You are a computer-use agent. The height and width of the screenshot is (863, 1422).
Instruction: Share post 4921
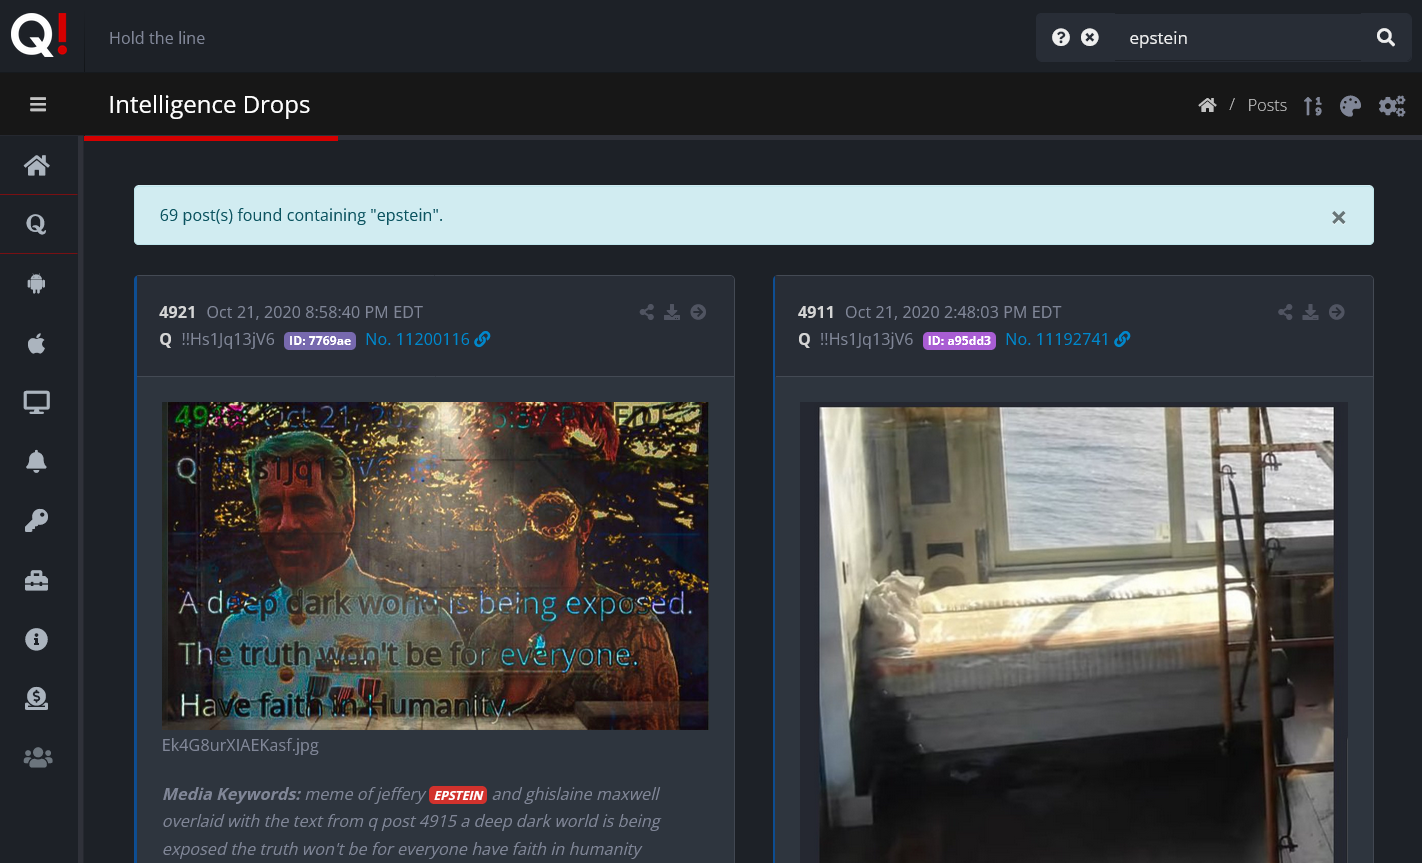[x=647, y=312]
